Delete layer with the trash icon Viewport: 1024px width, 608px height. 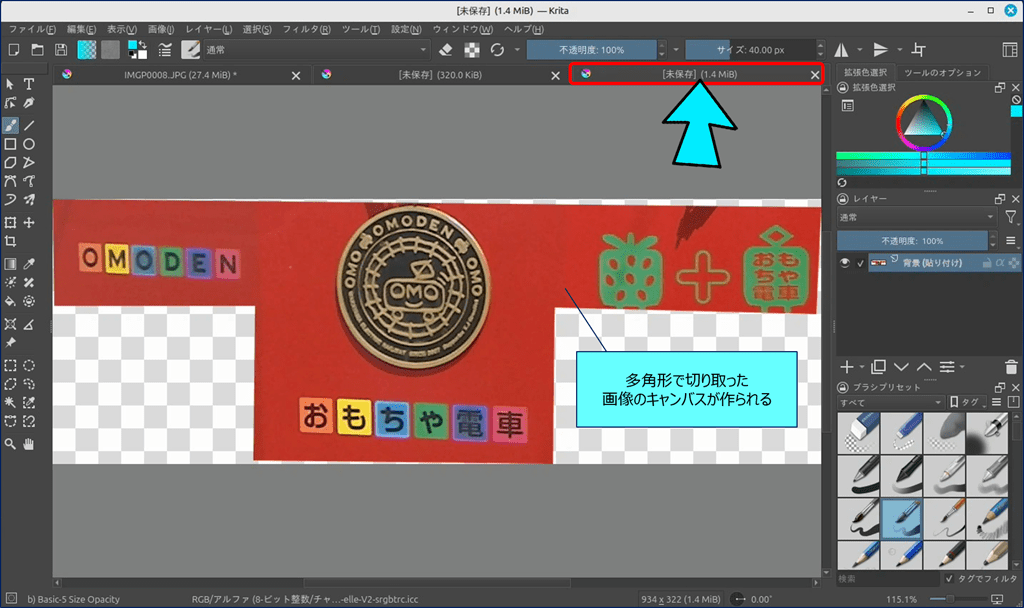pos(1012,367)
